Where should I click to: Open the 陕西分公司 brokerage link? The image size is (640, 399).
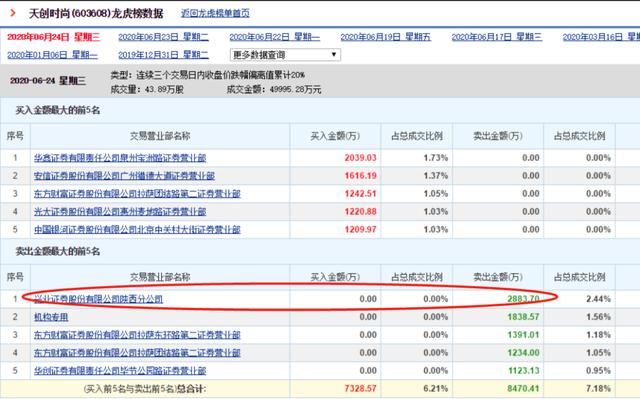[x=98, y=299]
